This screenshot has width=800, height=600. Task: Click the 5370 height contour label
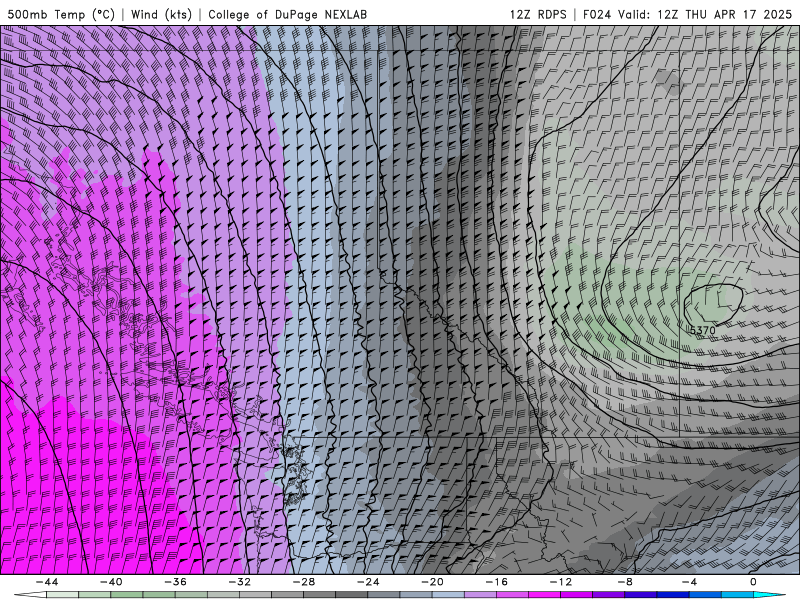pos(703,330)
